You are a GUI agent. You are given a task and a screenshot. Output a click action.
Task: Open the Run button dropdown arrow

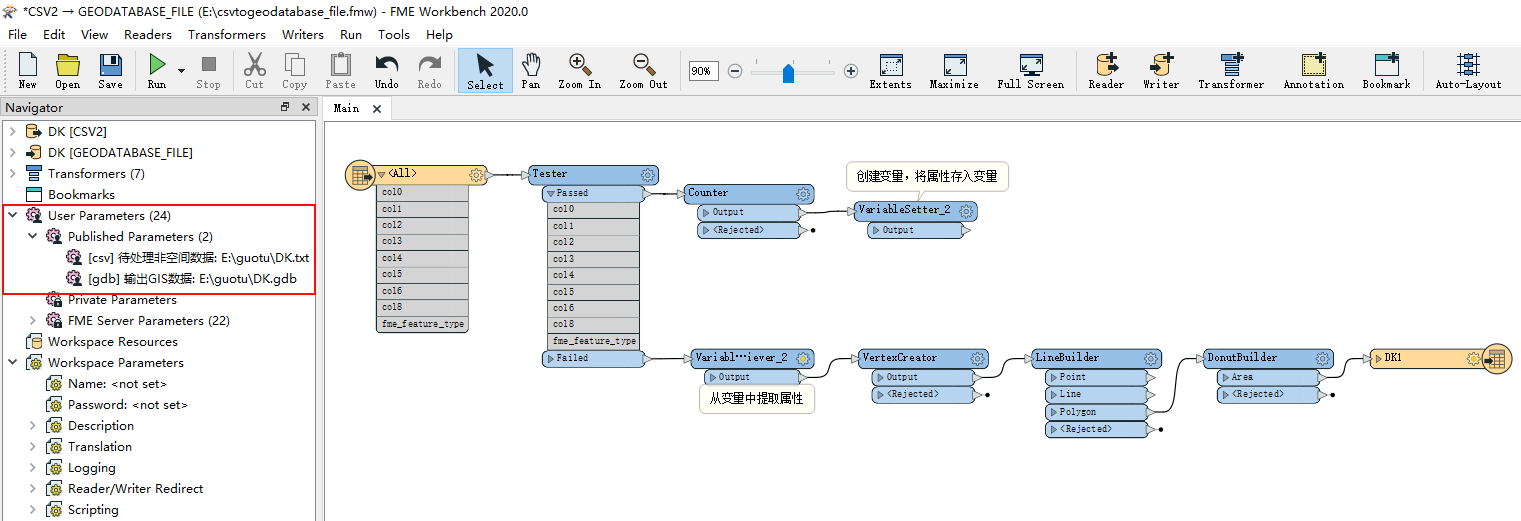point(181,70)
